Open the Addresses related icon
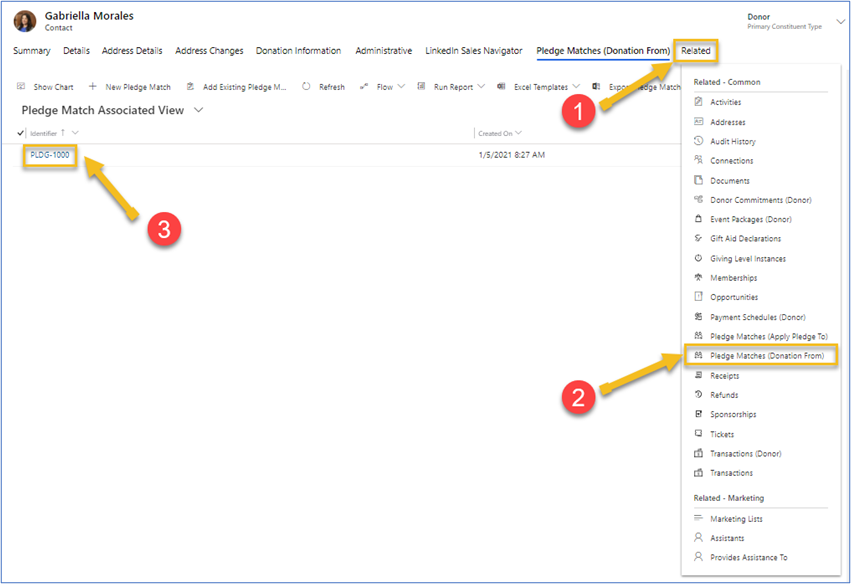This screenshot has width=851, height=584. pyautogui.click(x=698, y=122)
